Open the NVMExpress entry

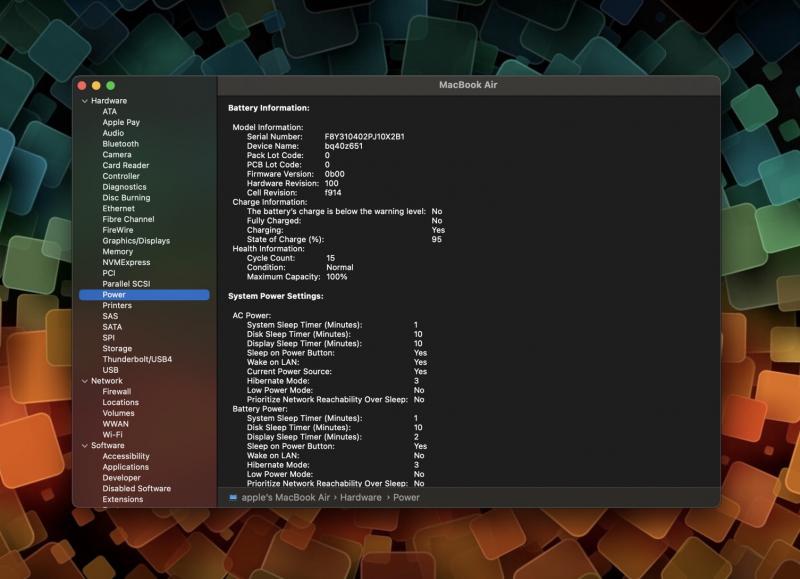click(126, 262)
